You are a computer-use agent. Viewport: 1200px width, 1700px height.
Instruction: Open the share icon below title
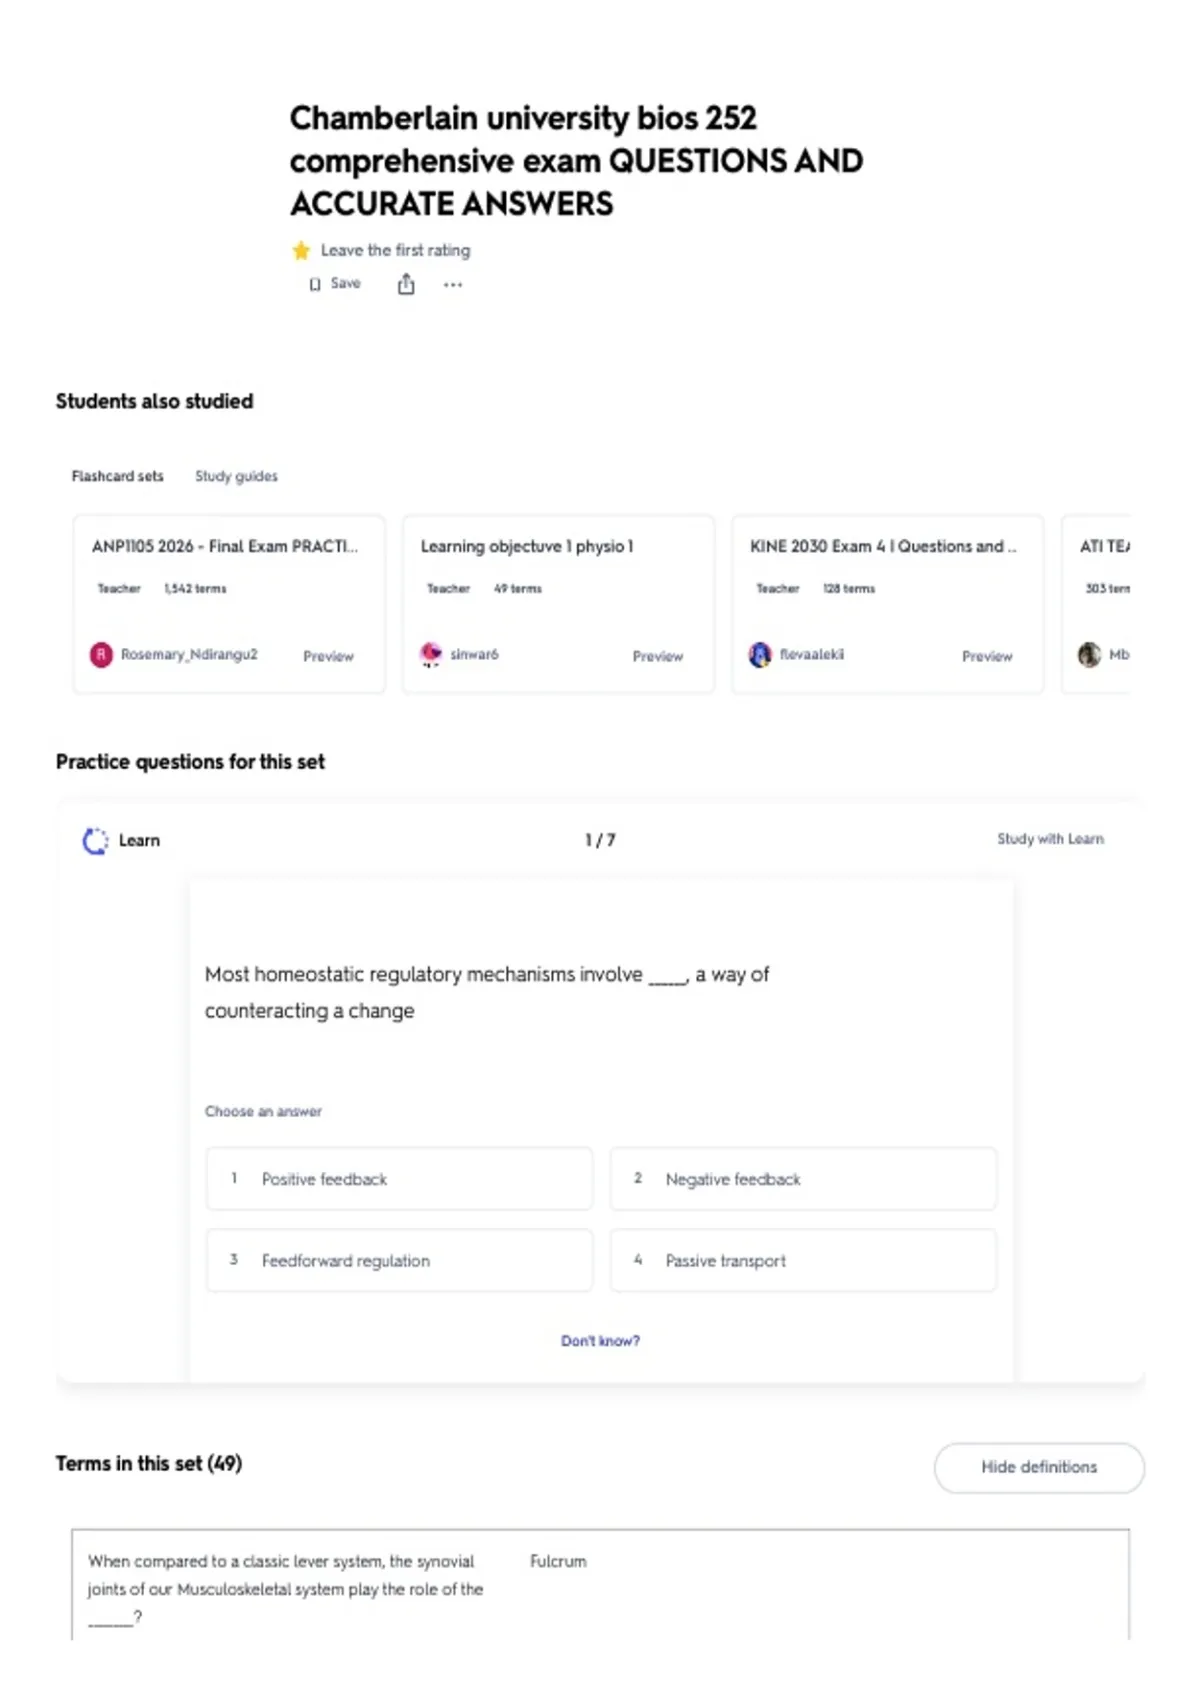pos(406,285)
